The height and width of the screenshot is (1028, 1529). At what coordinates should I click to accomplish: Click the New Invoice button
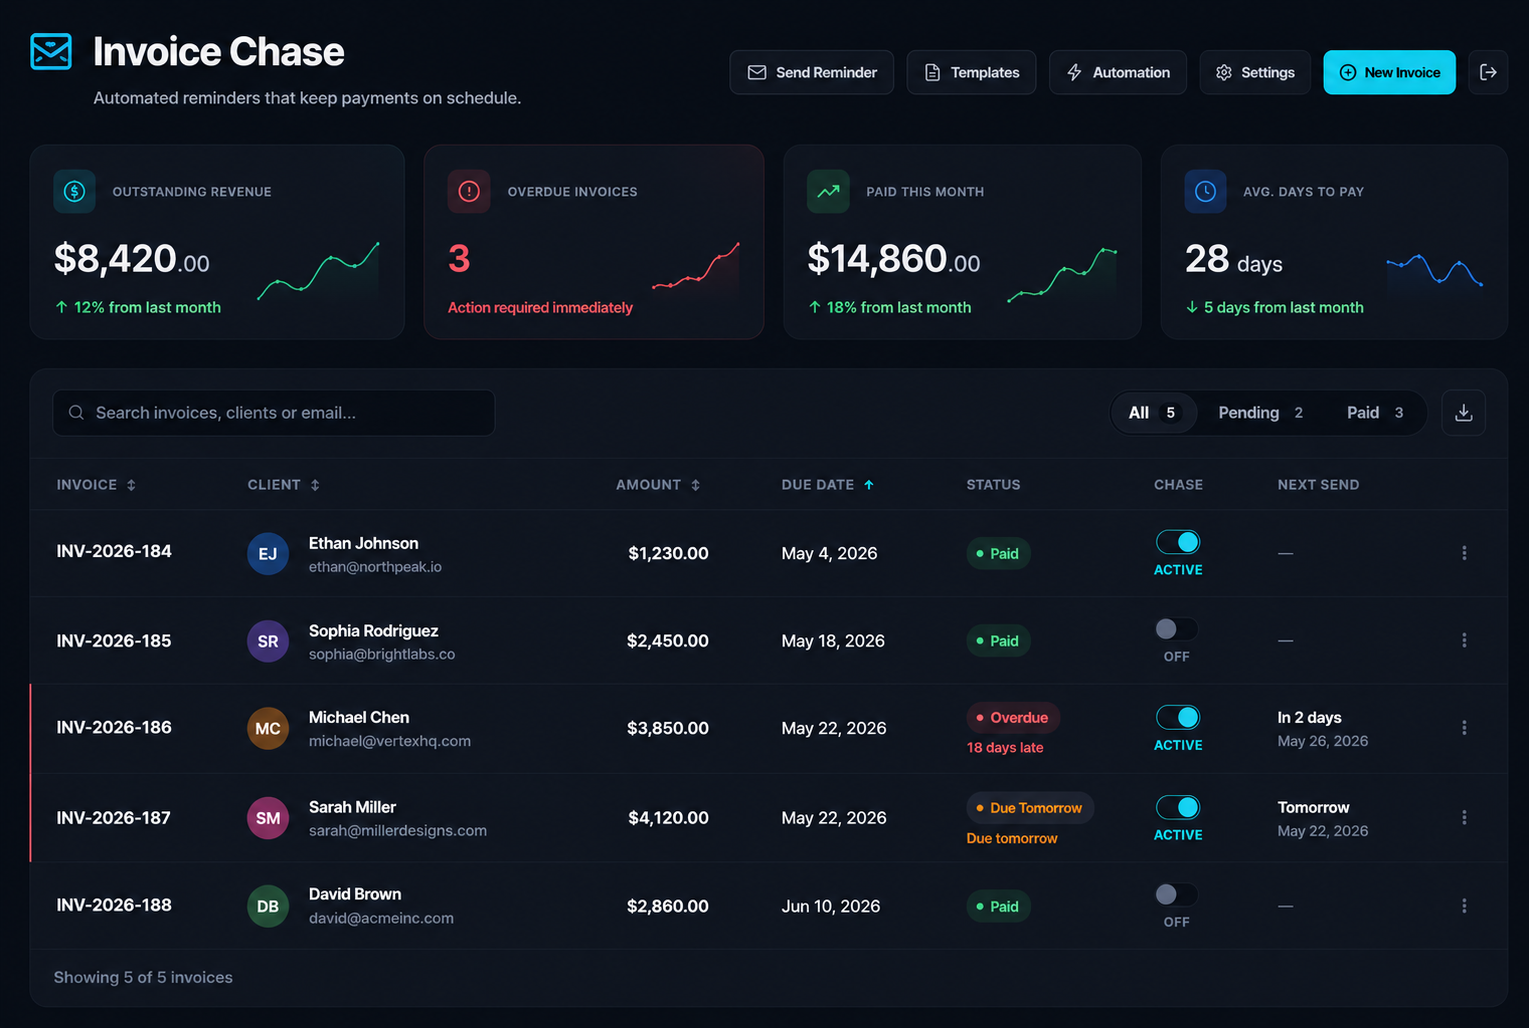click(1389, 72)
